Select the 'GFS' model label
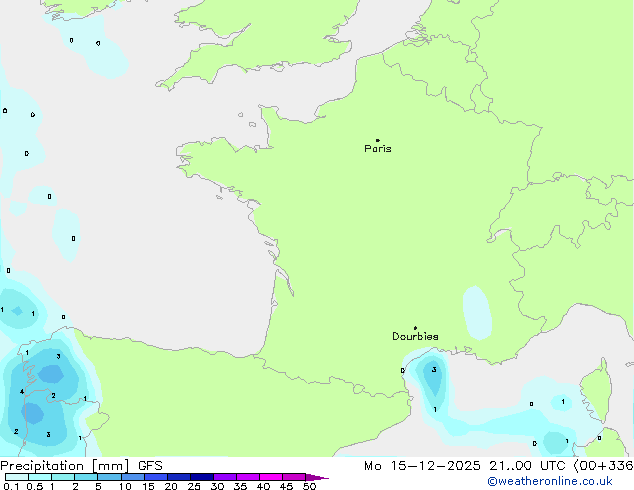 (x=150, y=466)
